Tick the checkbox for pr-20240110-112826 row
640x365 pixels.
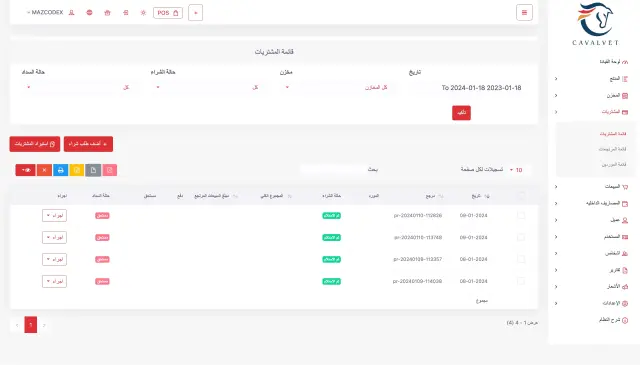[521, 215]
